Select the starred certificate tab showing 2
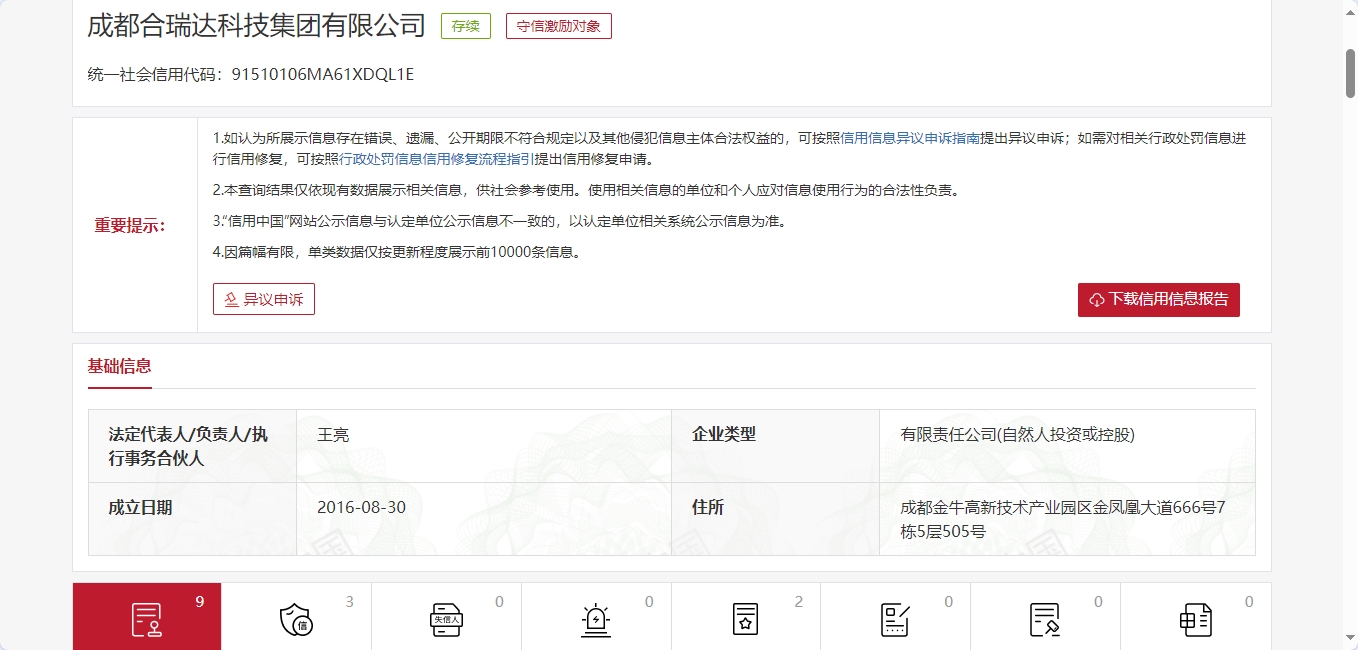This screenshot has width=1358, height=650. click(x=746, y=619)
